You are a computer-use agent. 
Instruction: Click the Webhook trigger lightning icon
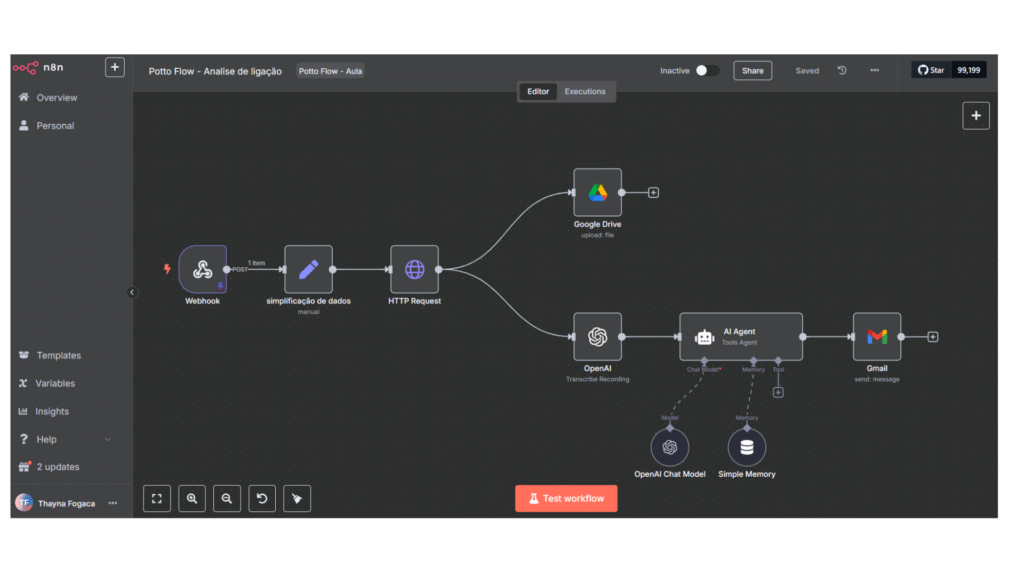(x=167, y=268)
